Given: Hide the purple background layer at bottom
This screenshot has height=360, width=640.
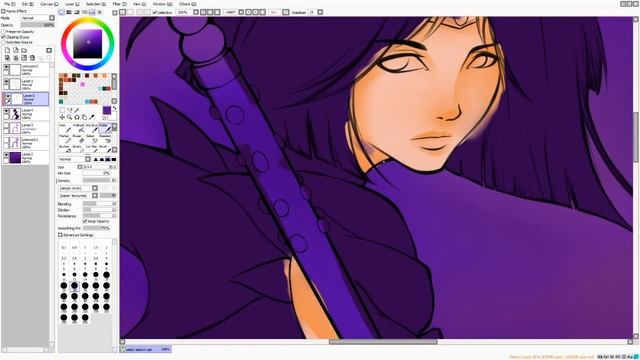Looking at the screenshot, I should [6, 156].
